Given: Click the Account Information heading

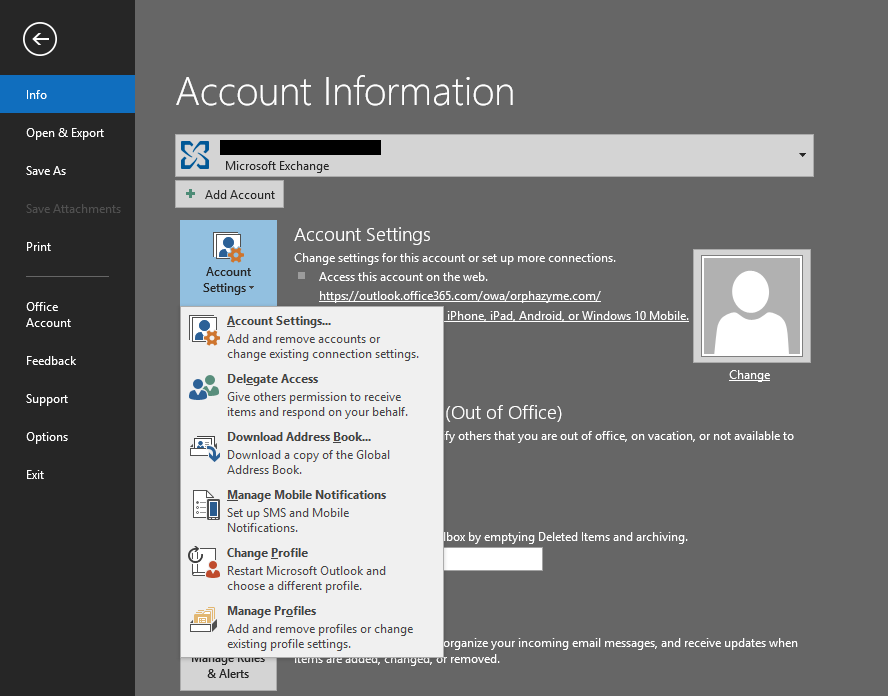Looking at the screenshot, I should (x=345, y=91).
